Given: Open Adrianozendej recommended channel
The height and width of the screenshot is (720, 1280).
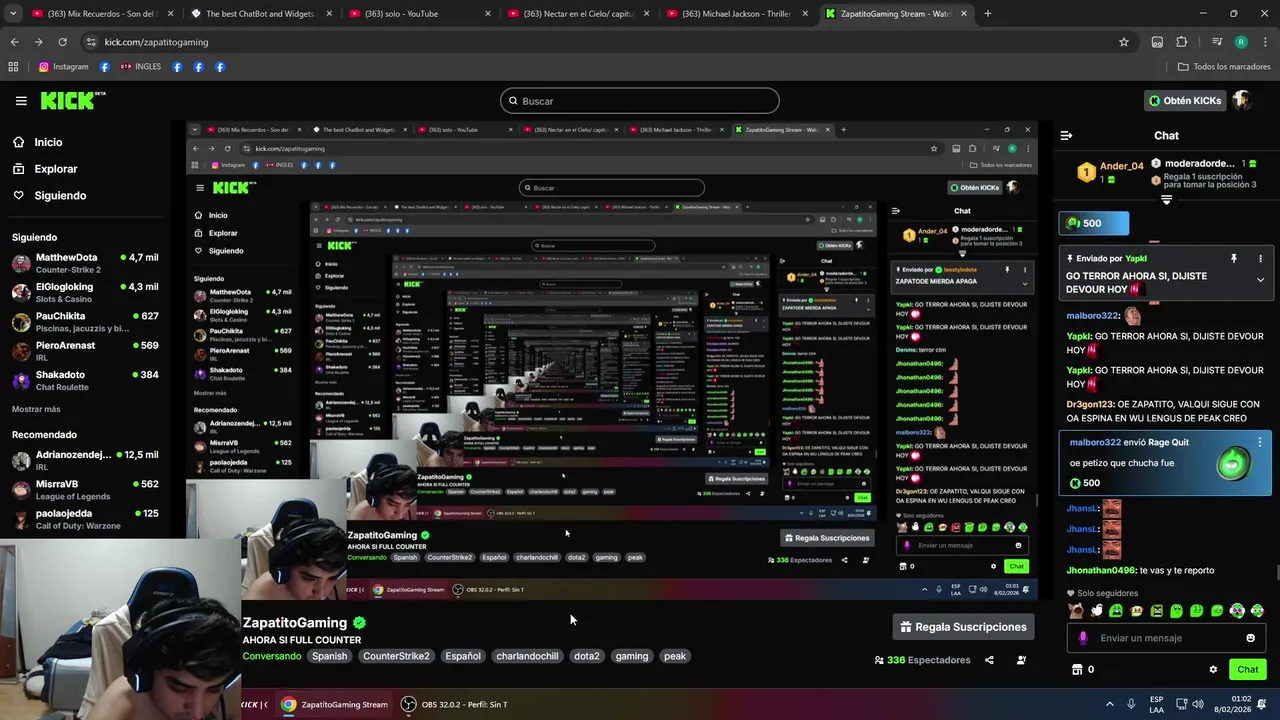Looking at the screenshot, I should click(x=85, y=460).
